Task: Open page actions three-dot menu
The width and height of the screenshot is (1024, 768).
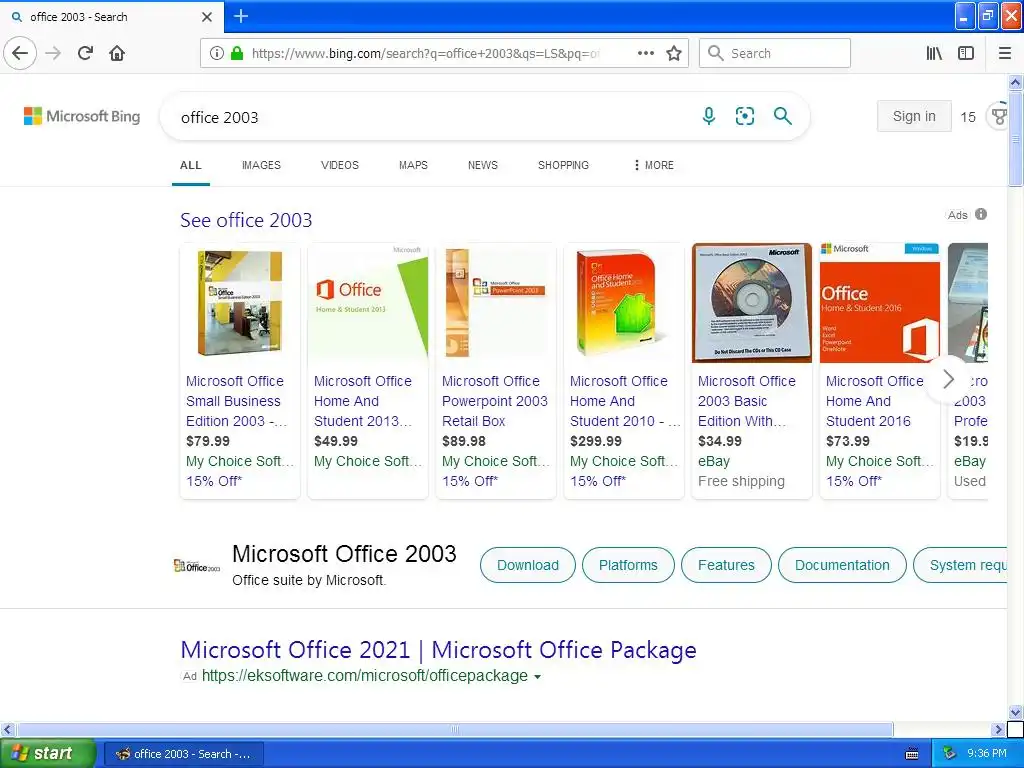Action: [645, 53]
